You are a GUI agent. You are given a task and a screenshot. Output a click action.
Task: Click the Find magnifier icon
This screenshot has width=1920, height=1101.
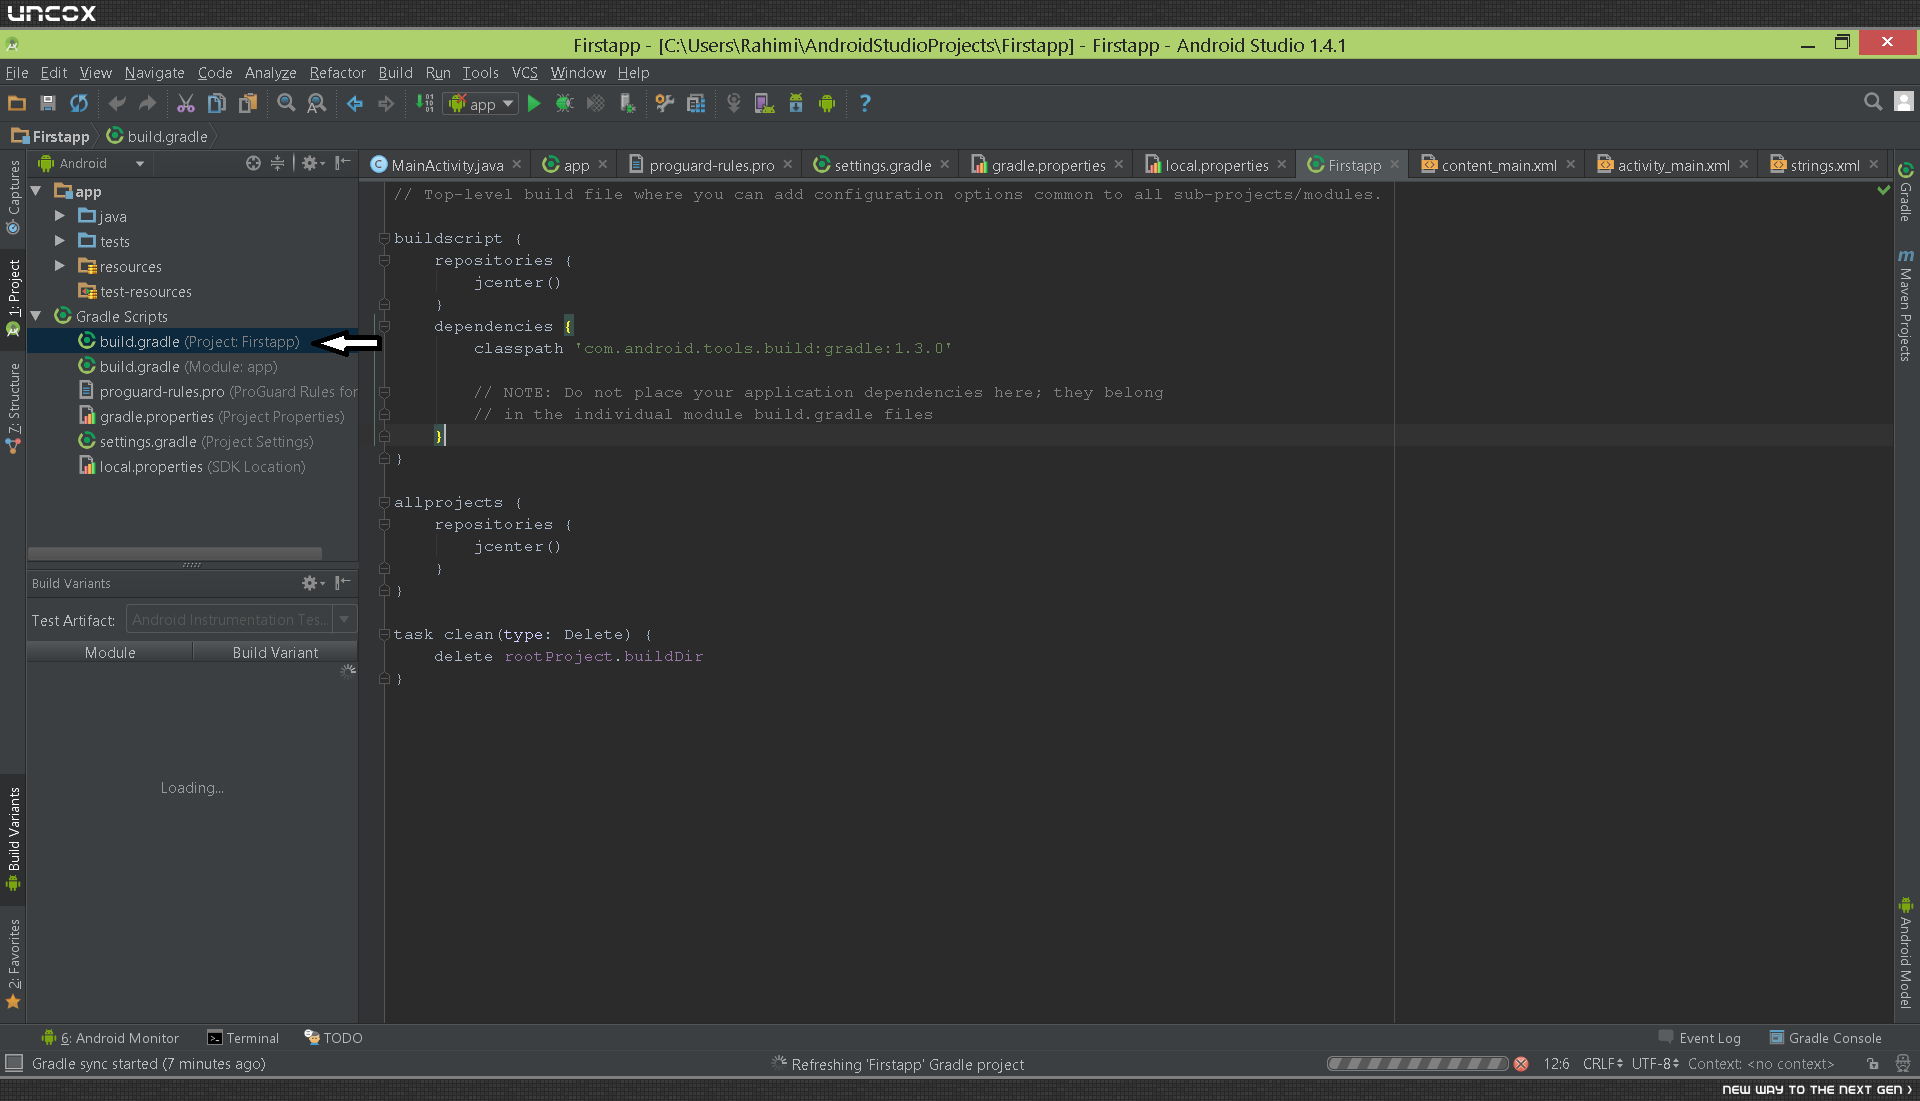(x=286, y=103)
